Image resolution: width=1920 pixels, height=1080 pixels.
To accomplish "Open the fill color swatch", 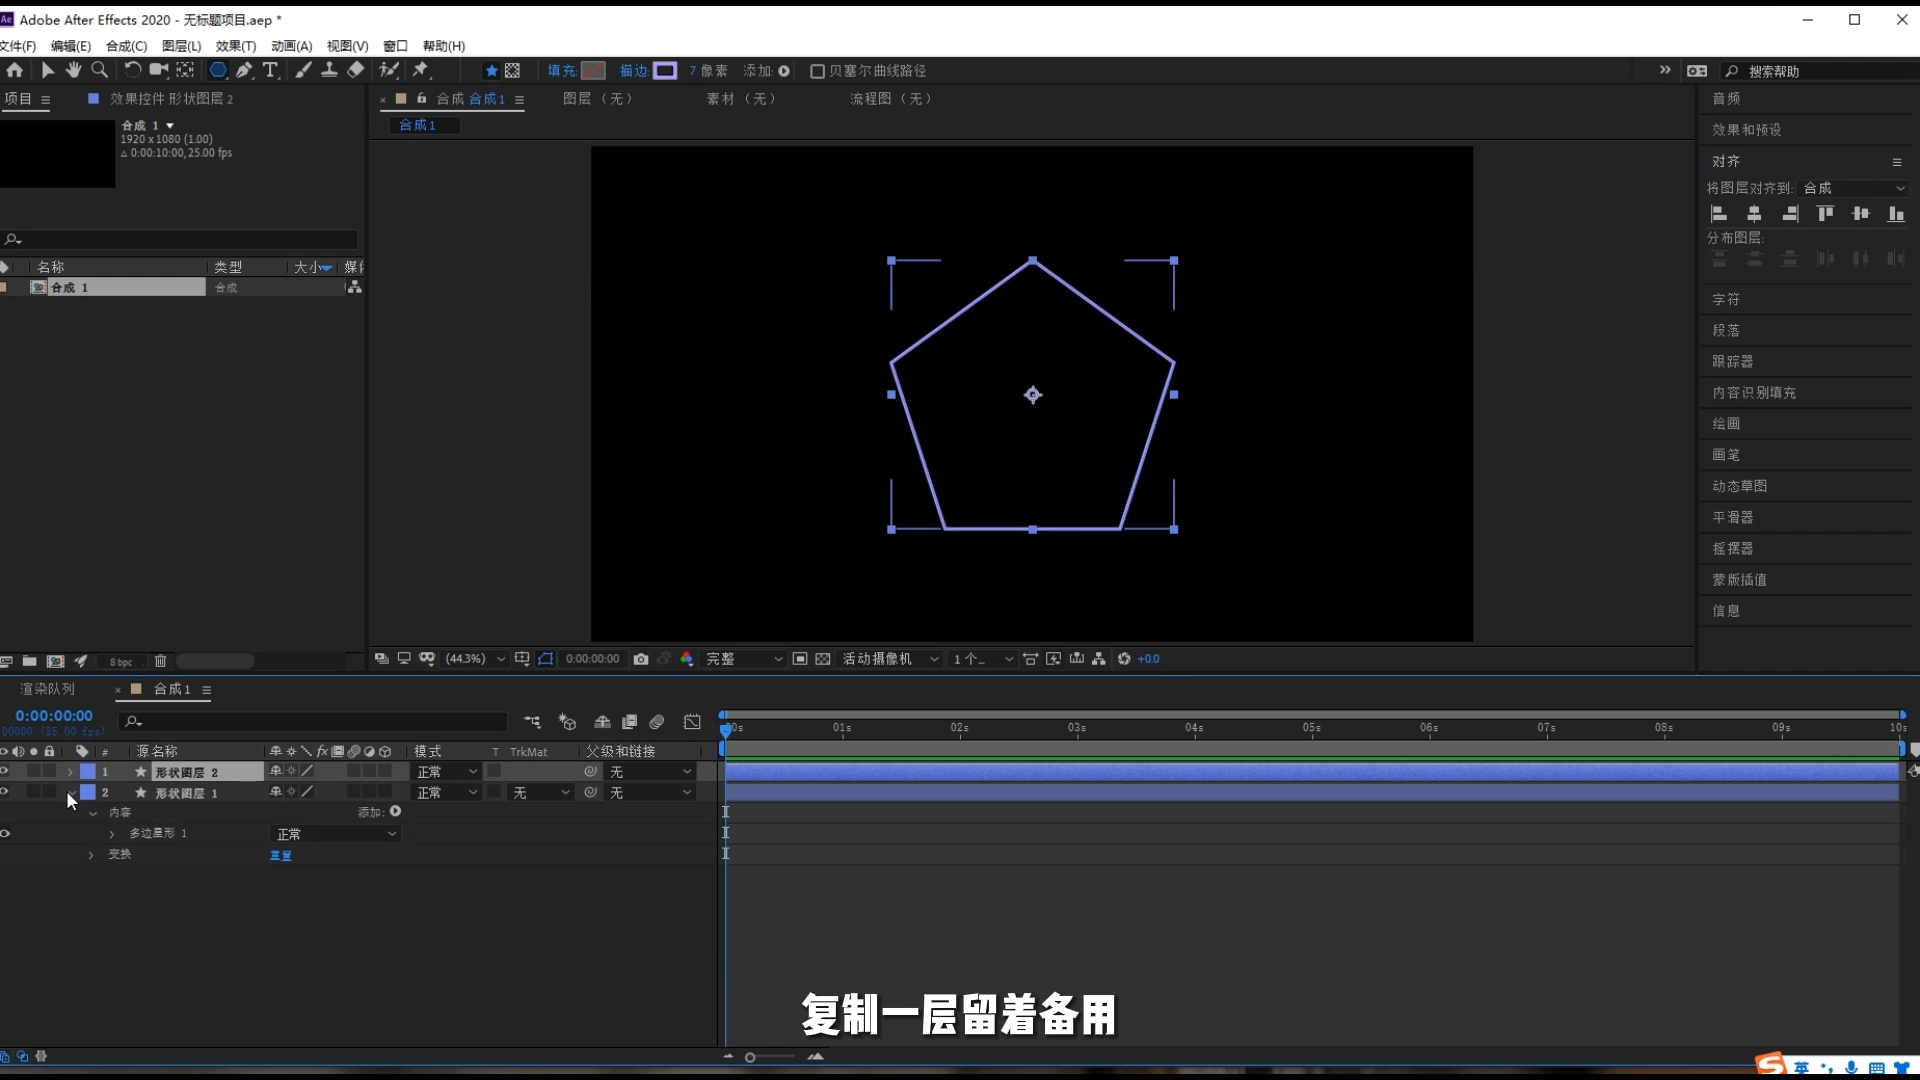I will (x=593, y=71).
